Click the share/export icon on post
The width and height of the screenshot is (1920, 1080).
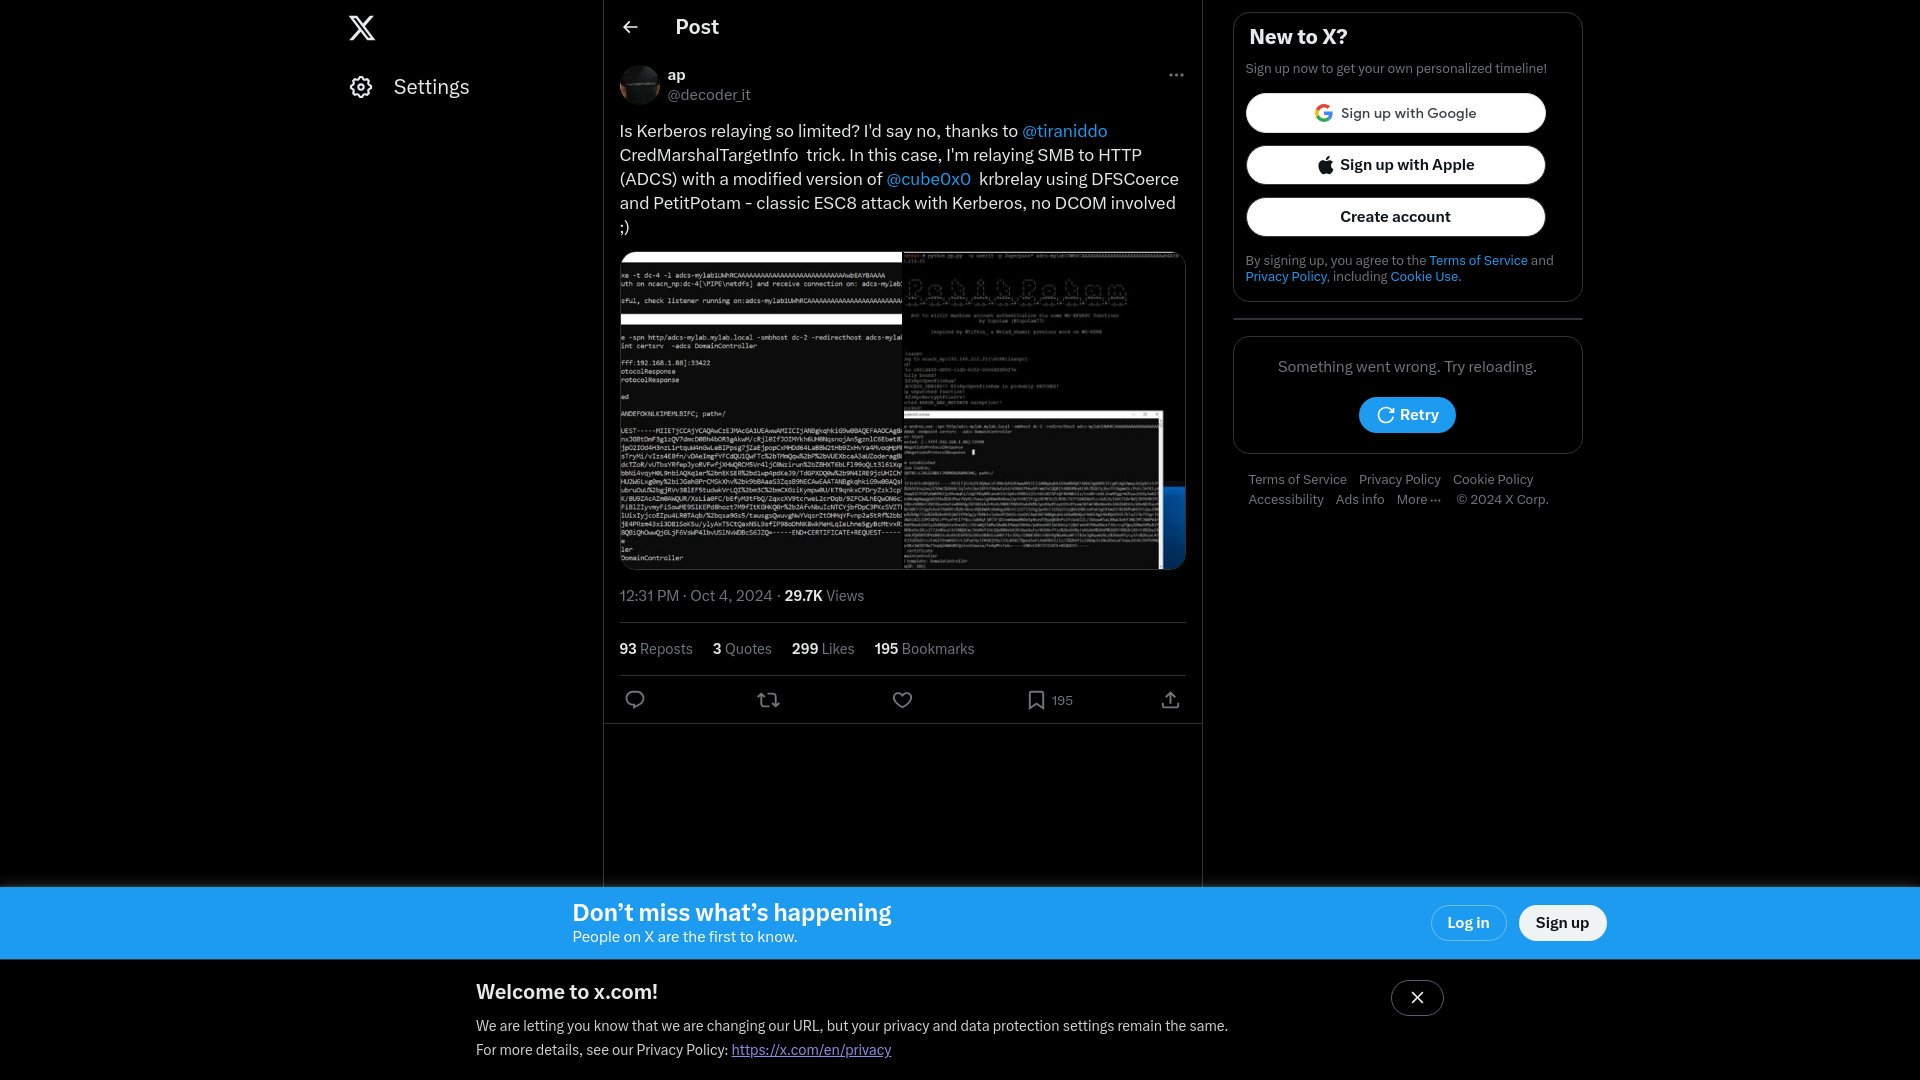(x=1170, y=699)
